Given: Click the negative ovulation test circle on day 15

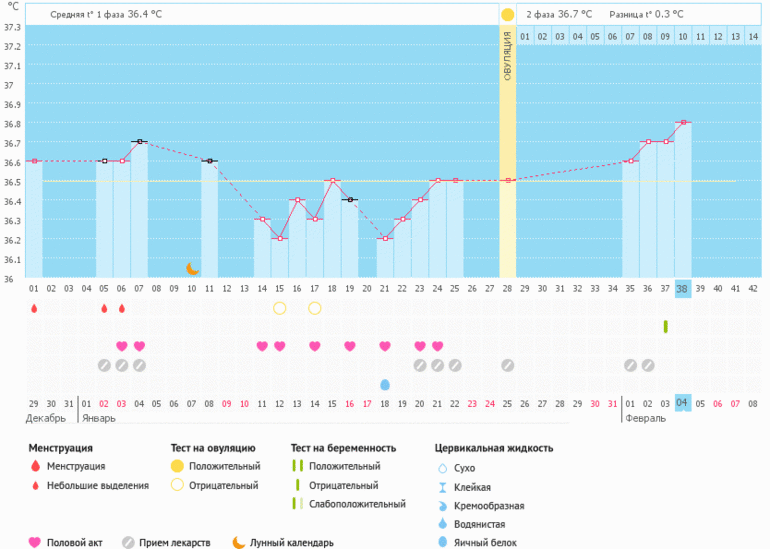Looking at the screenshot, I should coord(280,308).
